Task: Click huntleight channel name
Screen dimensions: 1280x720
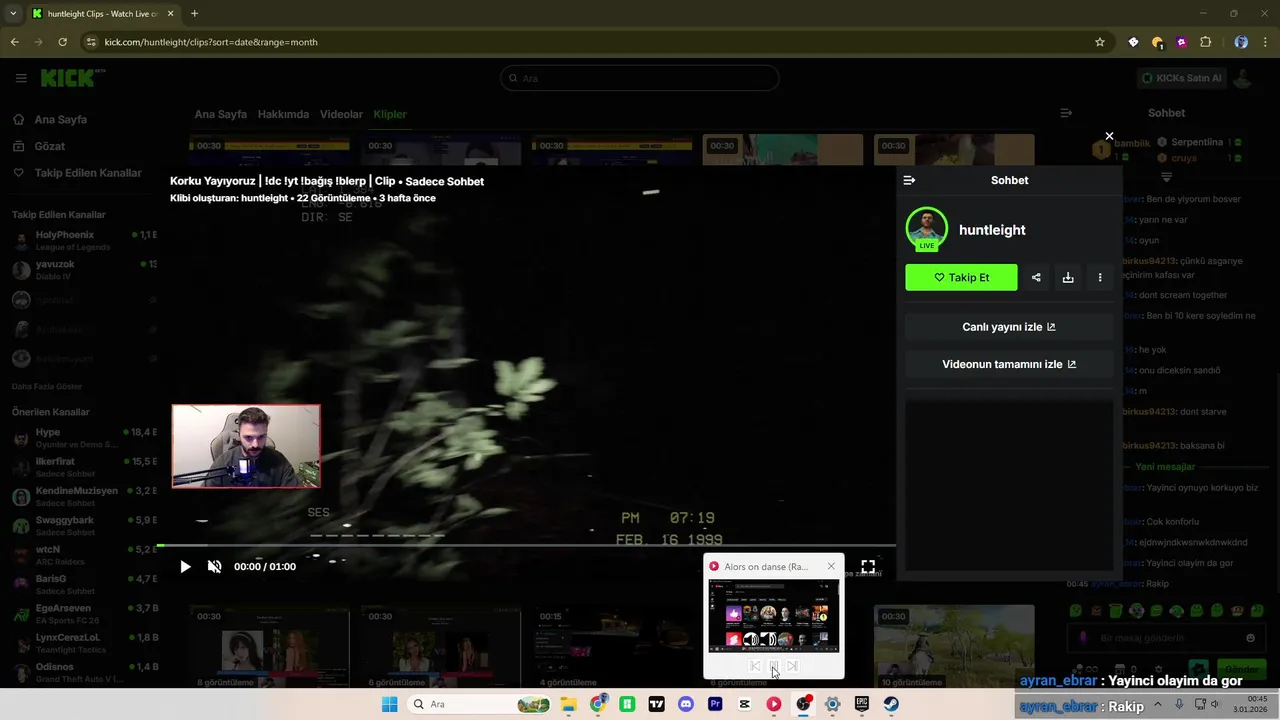Action: click(992, 230)
